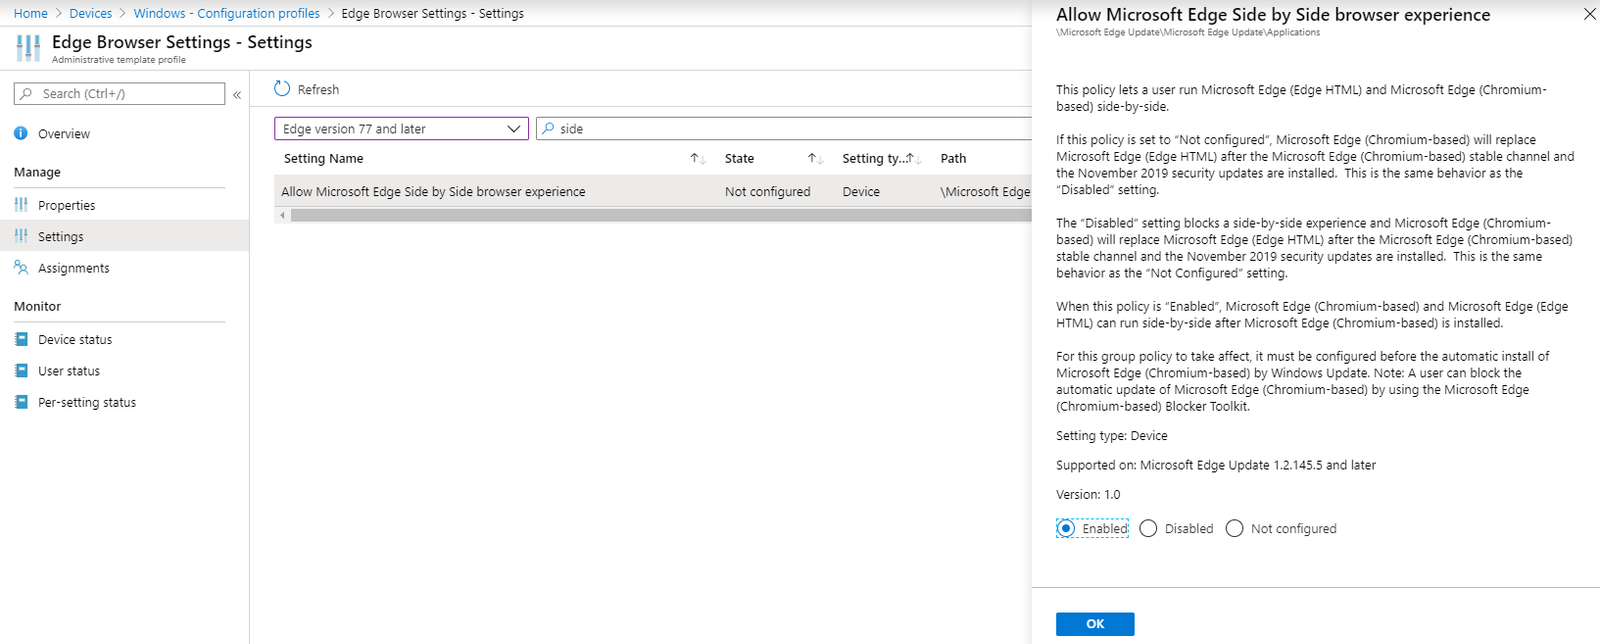Click the settings filter field containing 'side'

pos(784,128)
